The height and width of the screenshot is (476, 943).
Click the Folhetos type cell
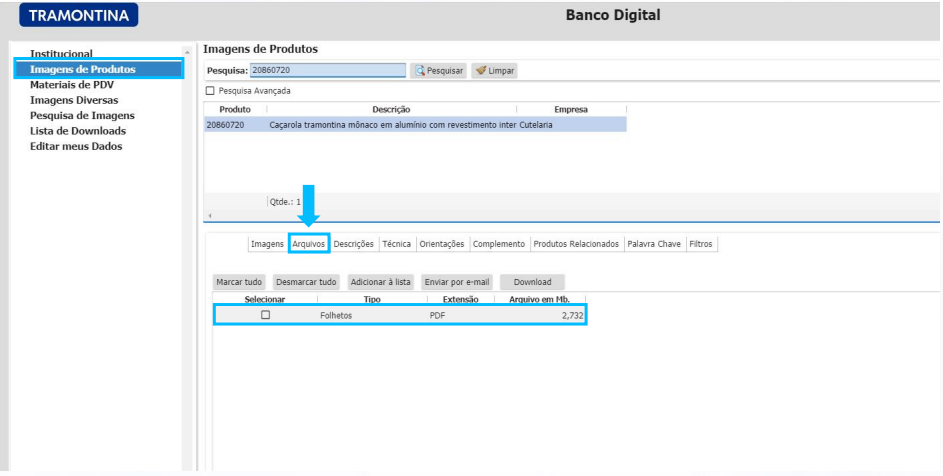[337, 315]
